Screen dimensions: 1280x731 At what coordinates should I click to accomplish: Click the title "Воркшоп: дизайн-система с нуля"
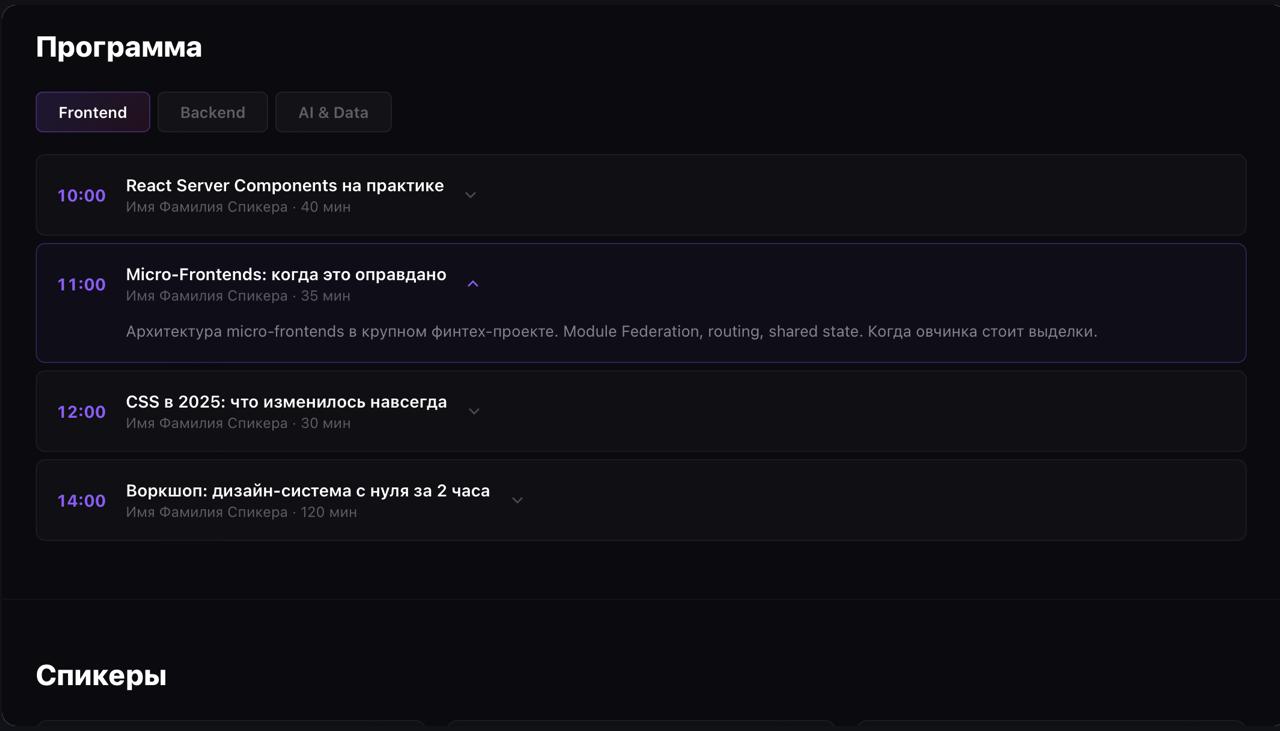pyautogui.click(x=308, y=491)
